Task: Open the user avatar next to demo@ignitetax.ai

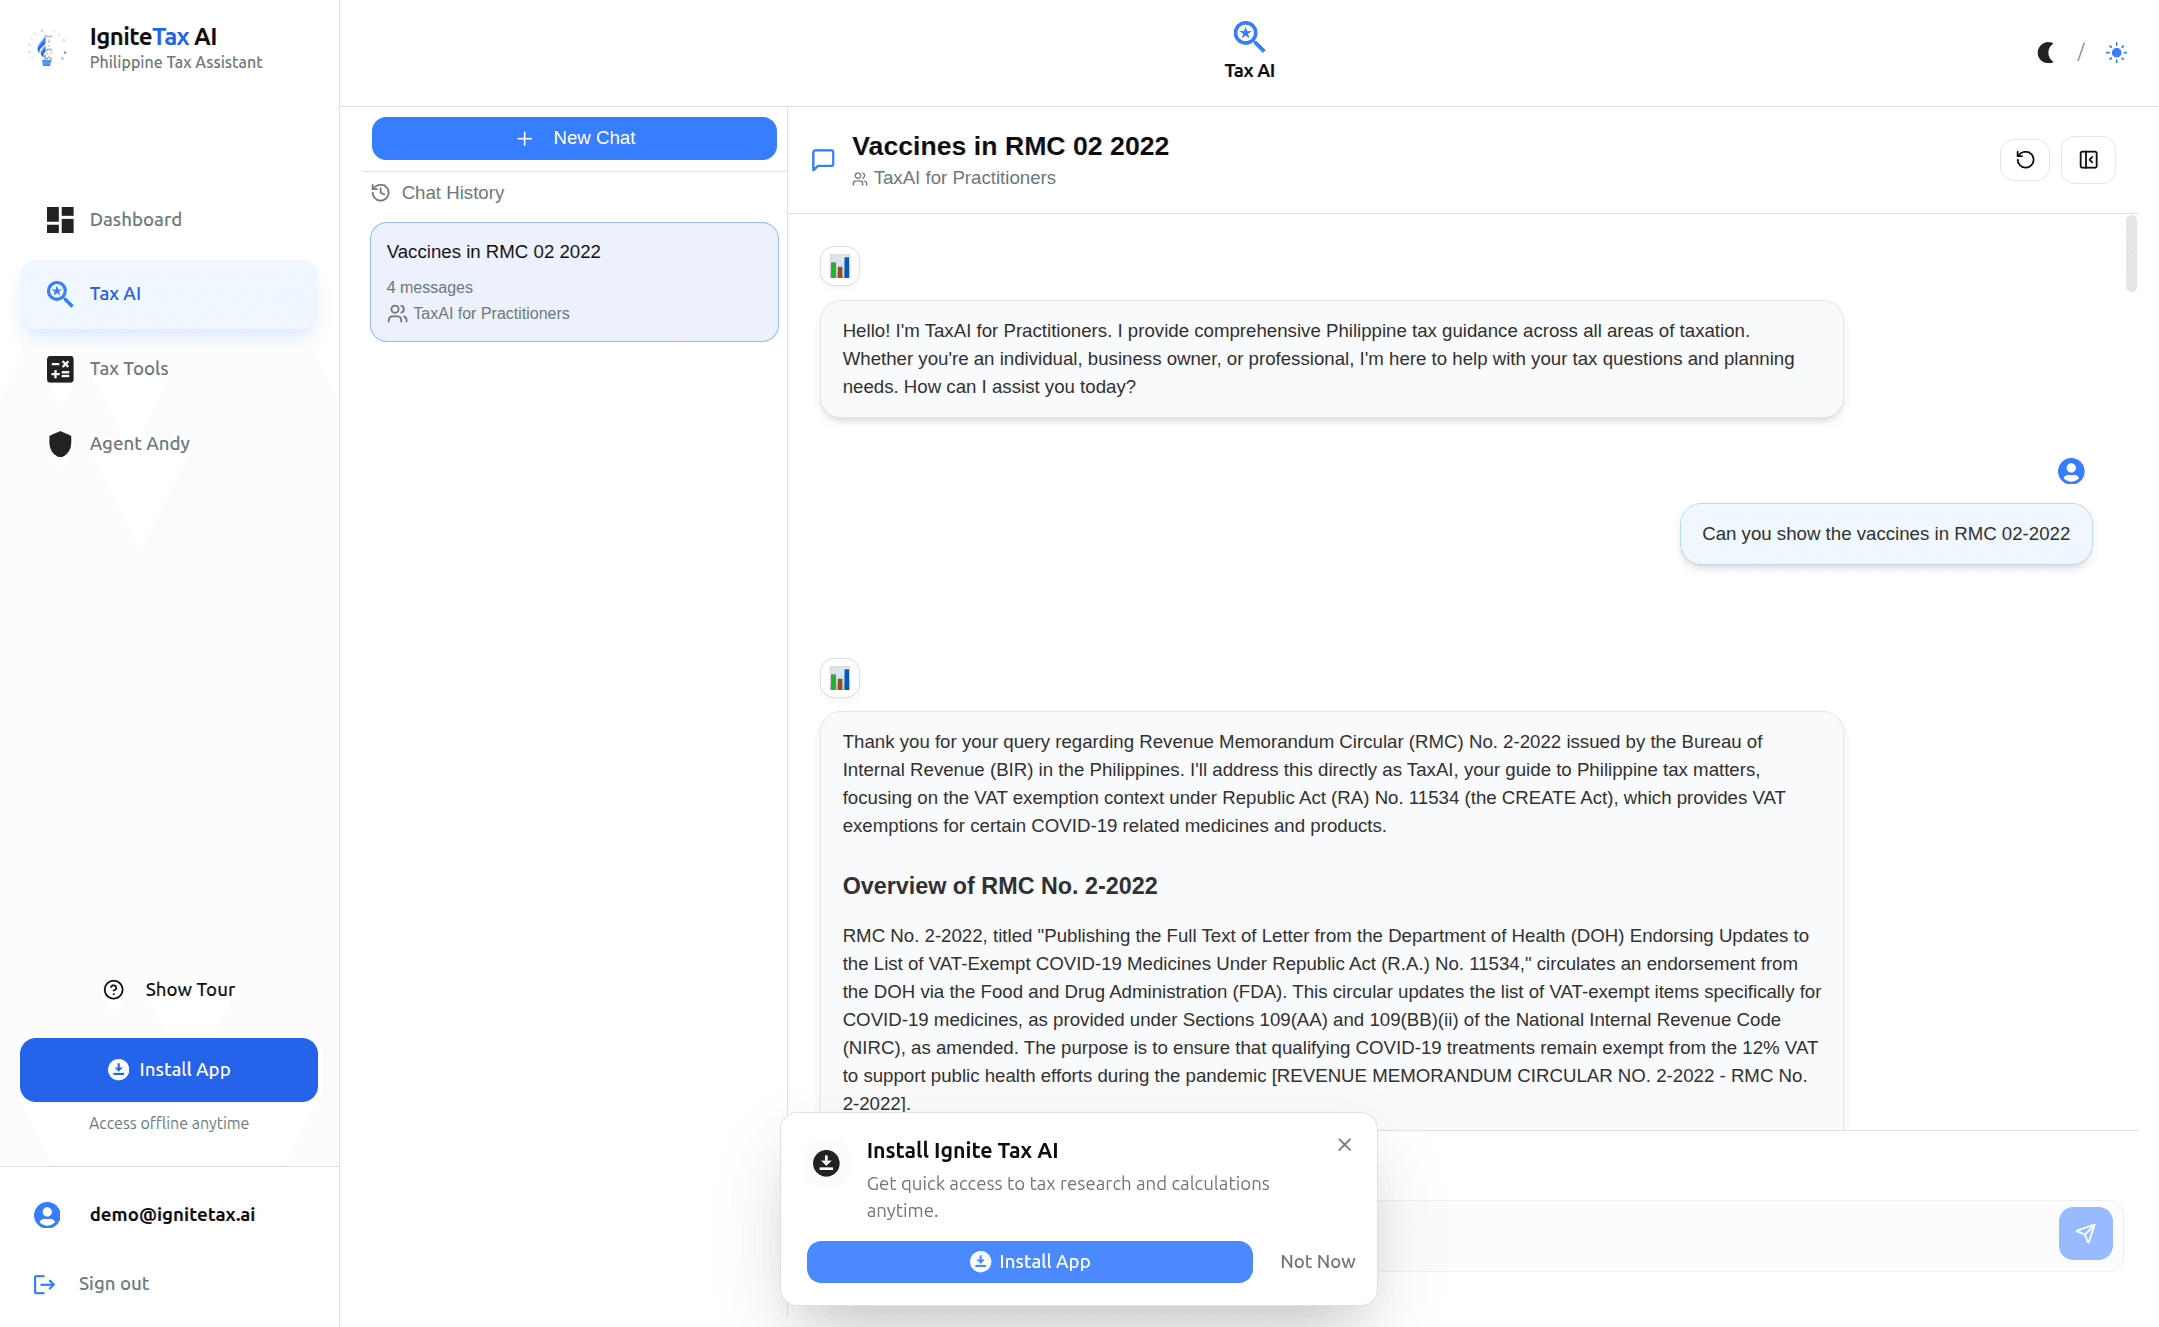Action: coord(46,1214)
